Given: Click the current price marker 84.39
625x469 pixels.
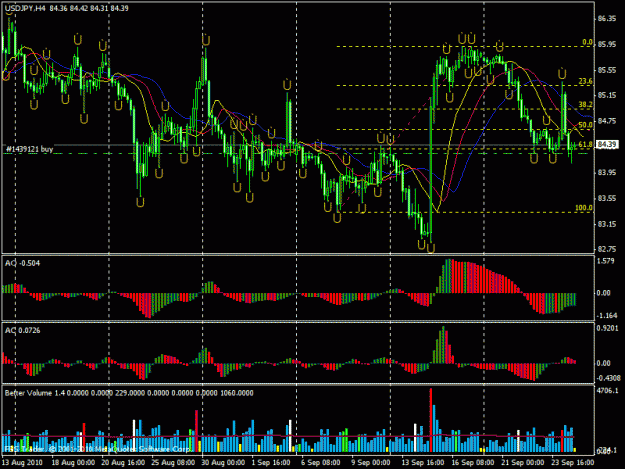Looking at the screenshot, I should tap(607, 144).
